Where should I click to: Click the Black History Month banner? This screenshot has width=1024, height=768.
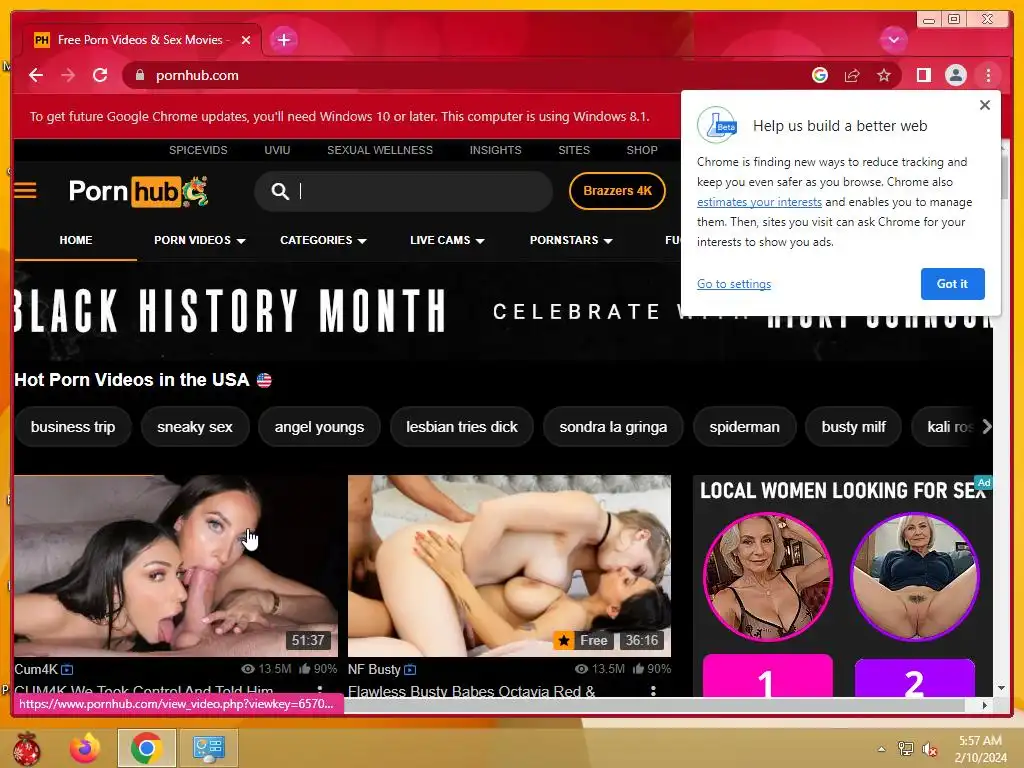tap(503, 311)
